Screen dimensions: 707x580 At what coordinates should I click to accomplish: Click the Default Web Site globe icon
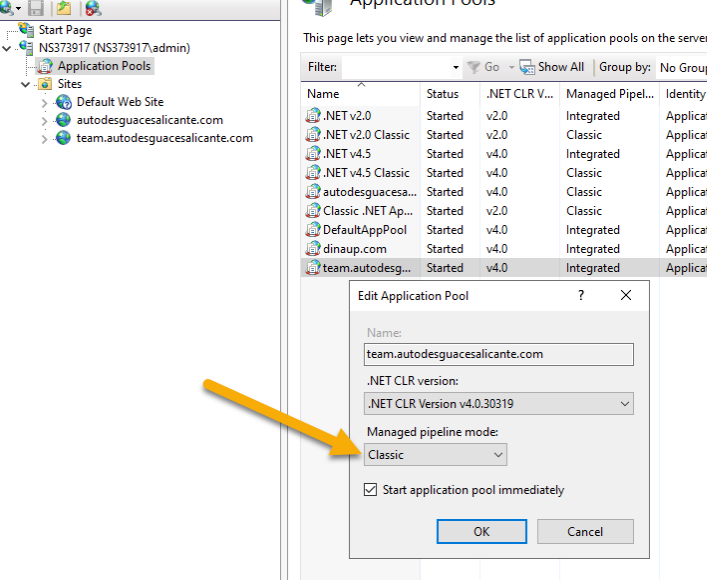64,102
